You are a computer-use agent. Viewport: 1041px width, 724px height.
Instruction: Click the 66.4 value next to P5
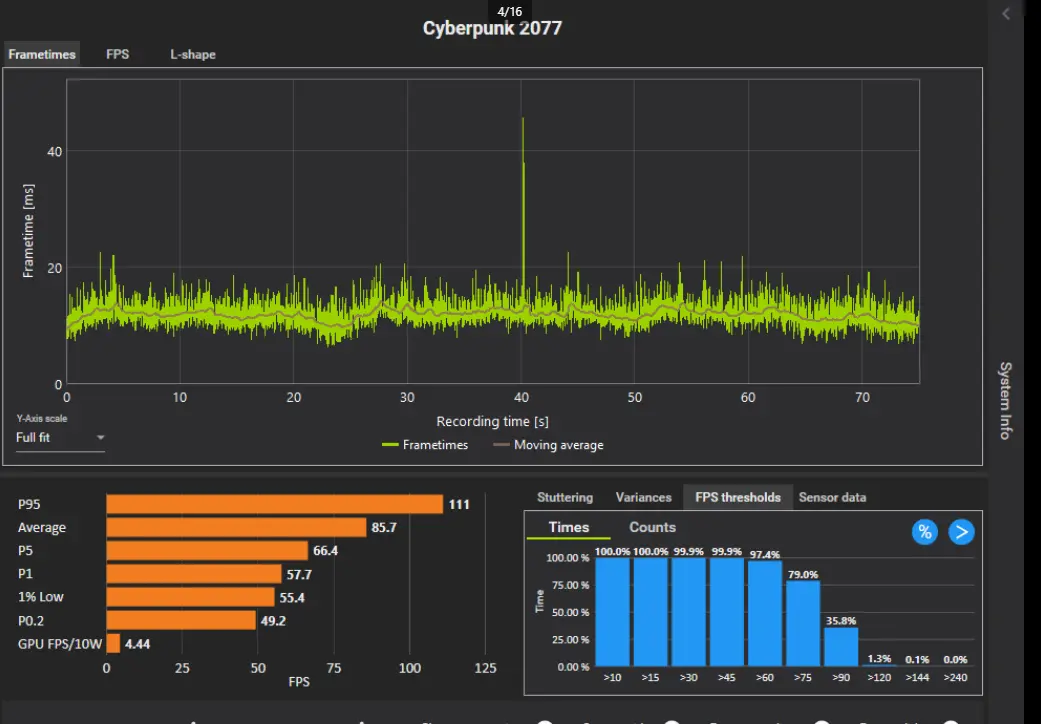(325, 551)
